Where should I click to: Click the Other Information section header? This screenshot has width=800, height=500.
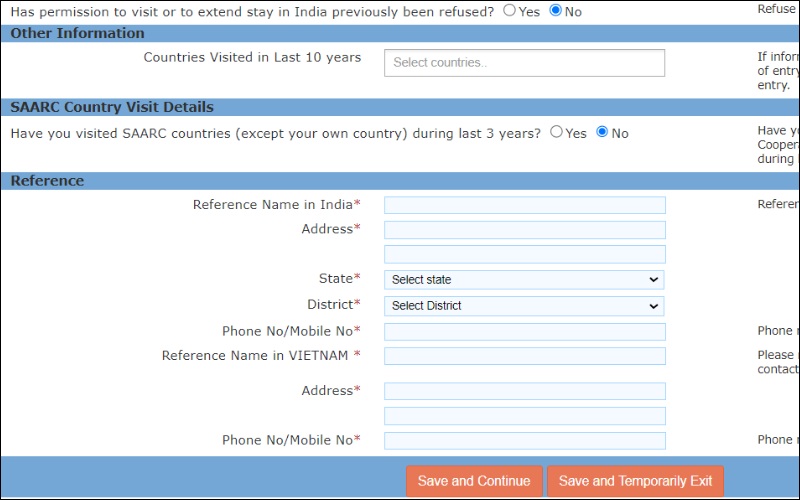pos(78,33)
